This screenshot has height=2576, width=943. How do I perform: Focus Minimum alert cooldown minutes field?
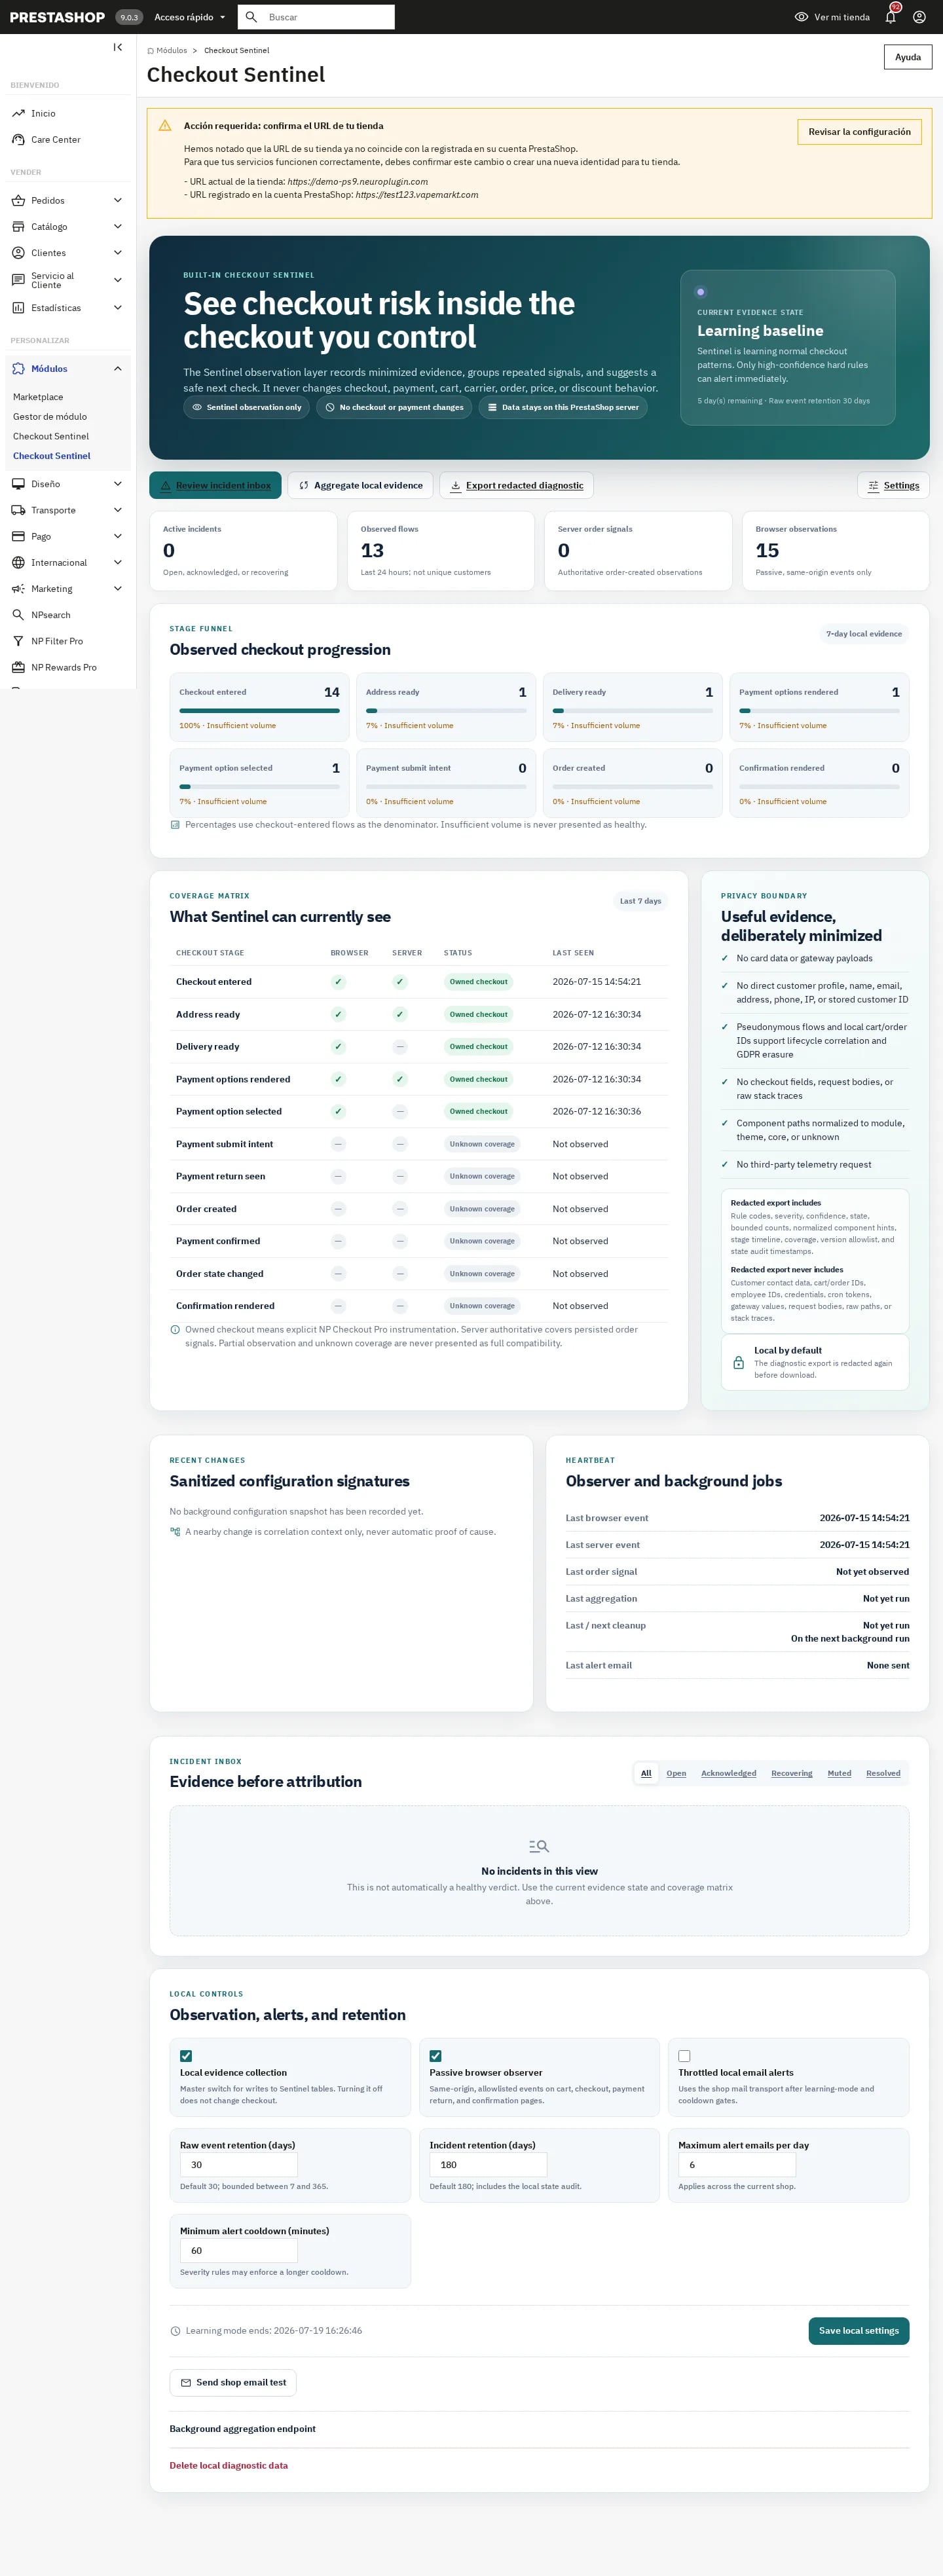tap(238, 2250)
